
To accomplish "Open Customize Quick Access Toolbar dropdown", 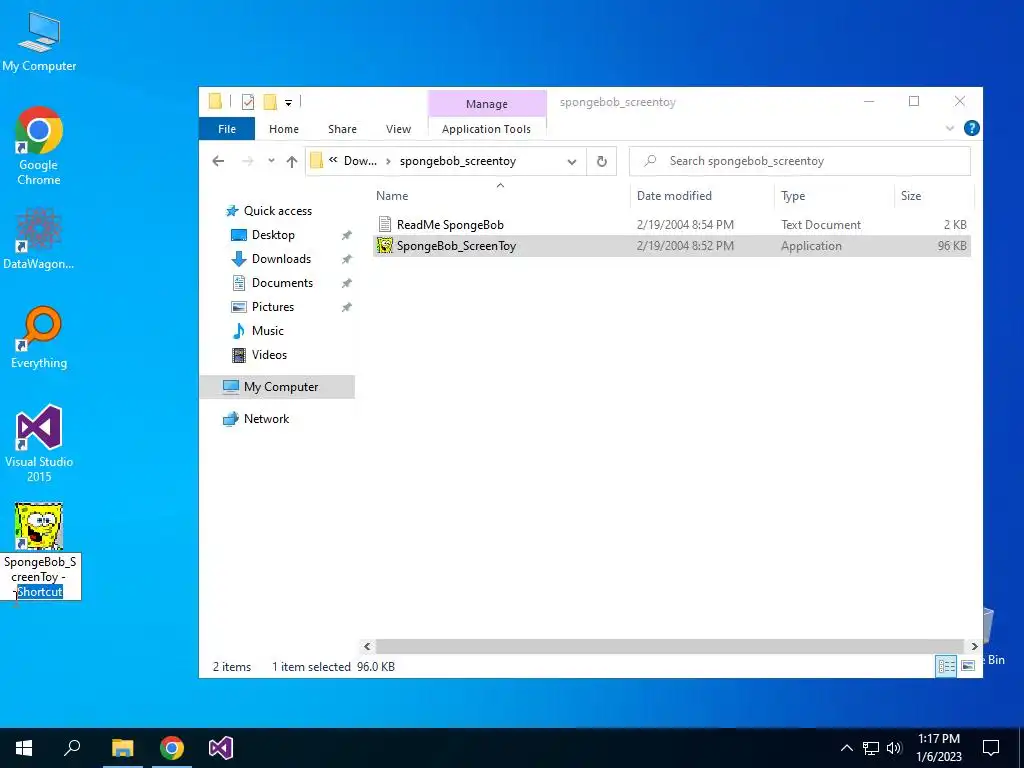I will click(288, 102).
